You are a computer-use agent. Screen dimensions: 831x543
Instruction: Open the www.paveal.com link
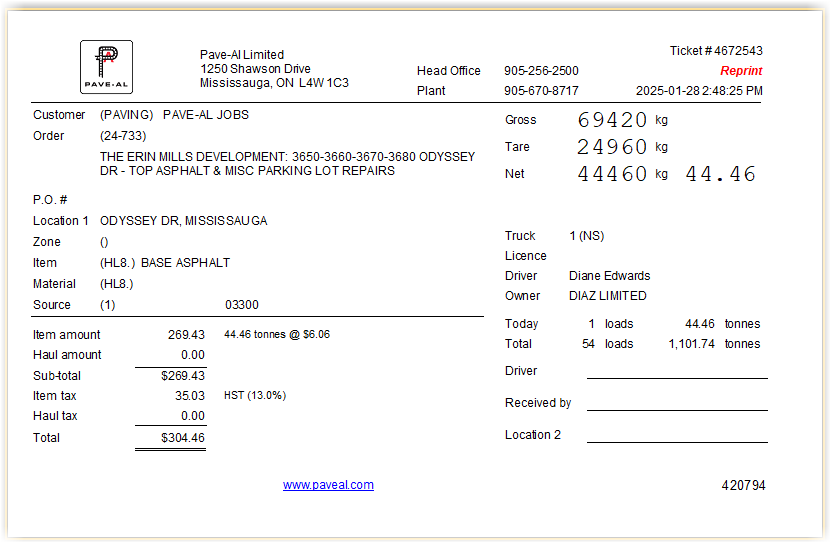pos(328,485)
